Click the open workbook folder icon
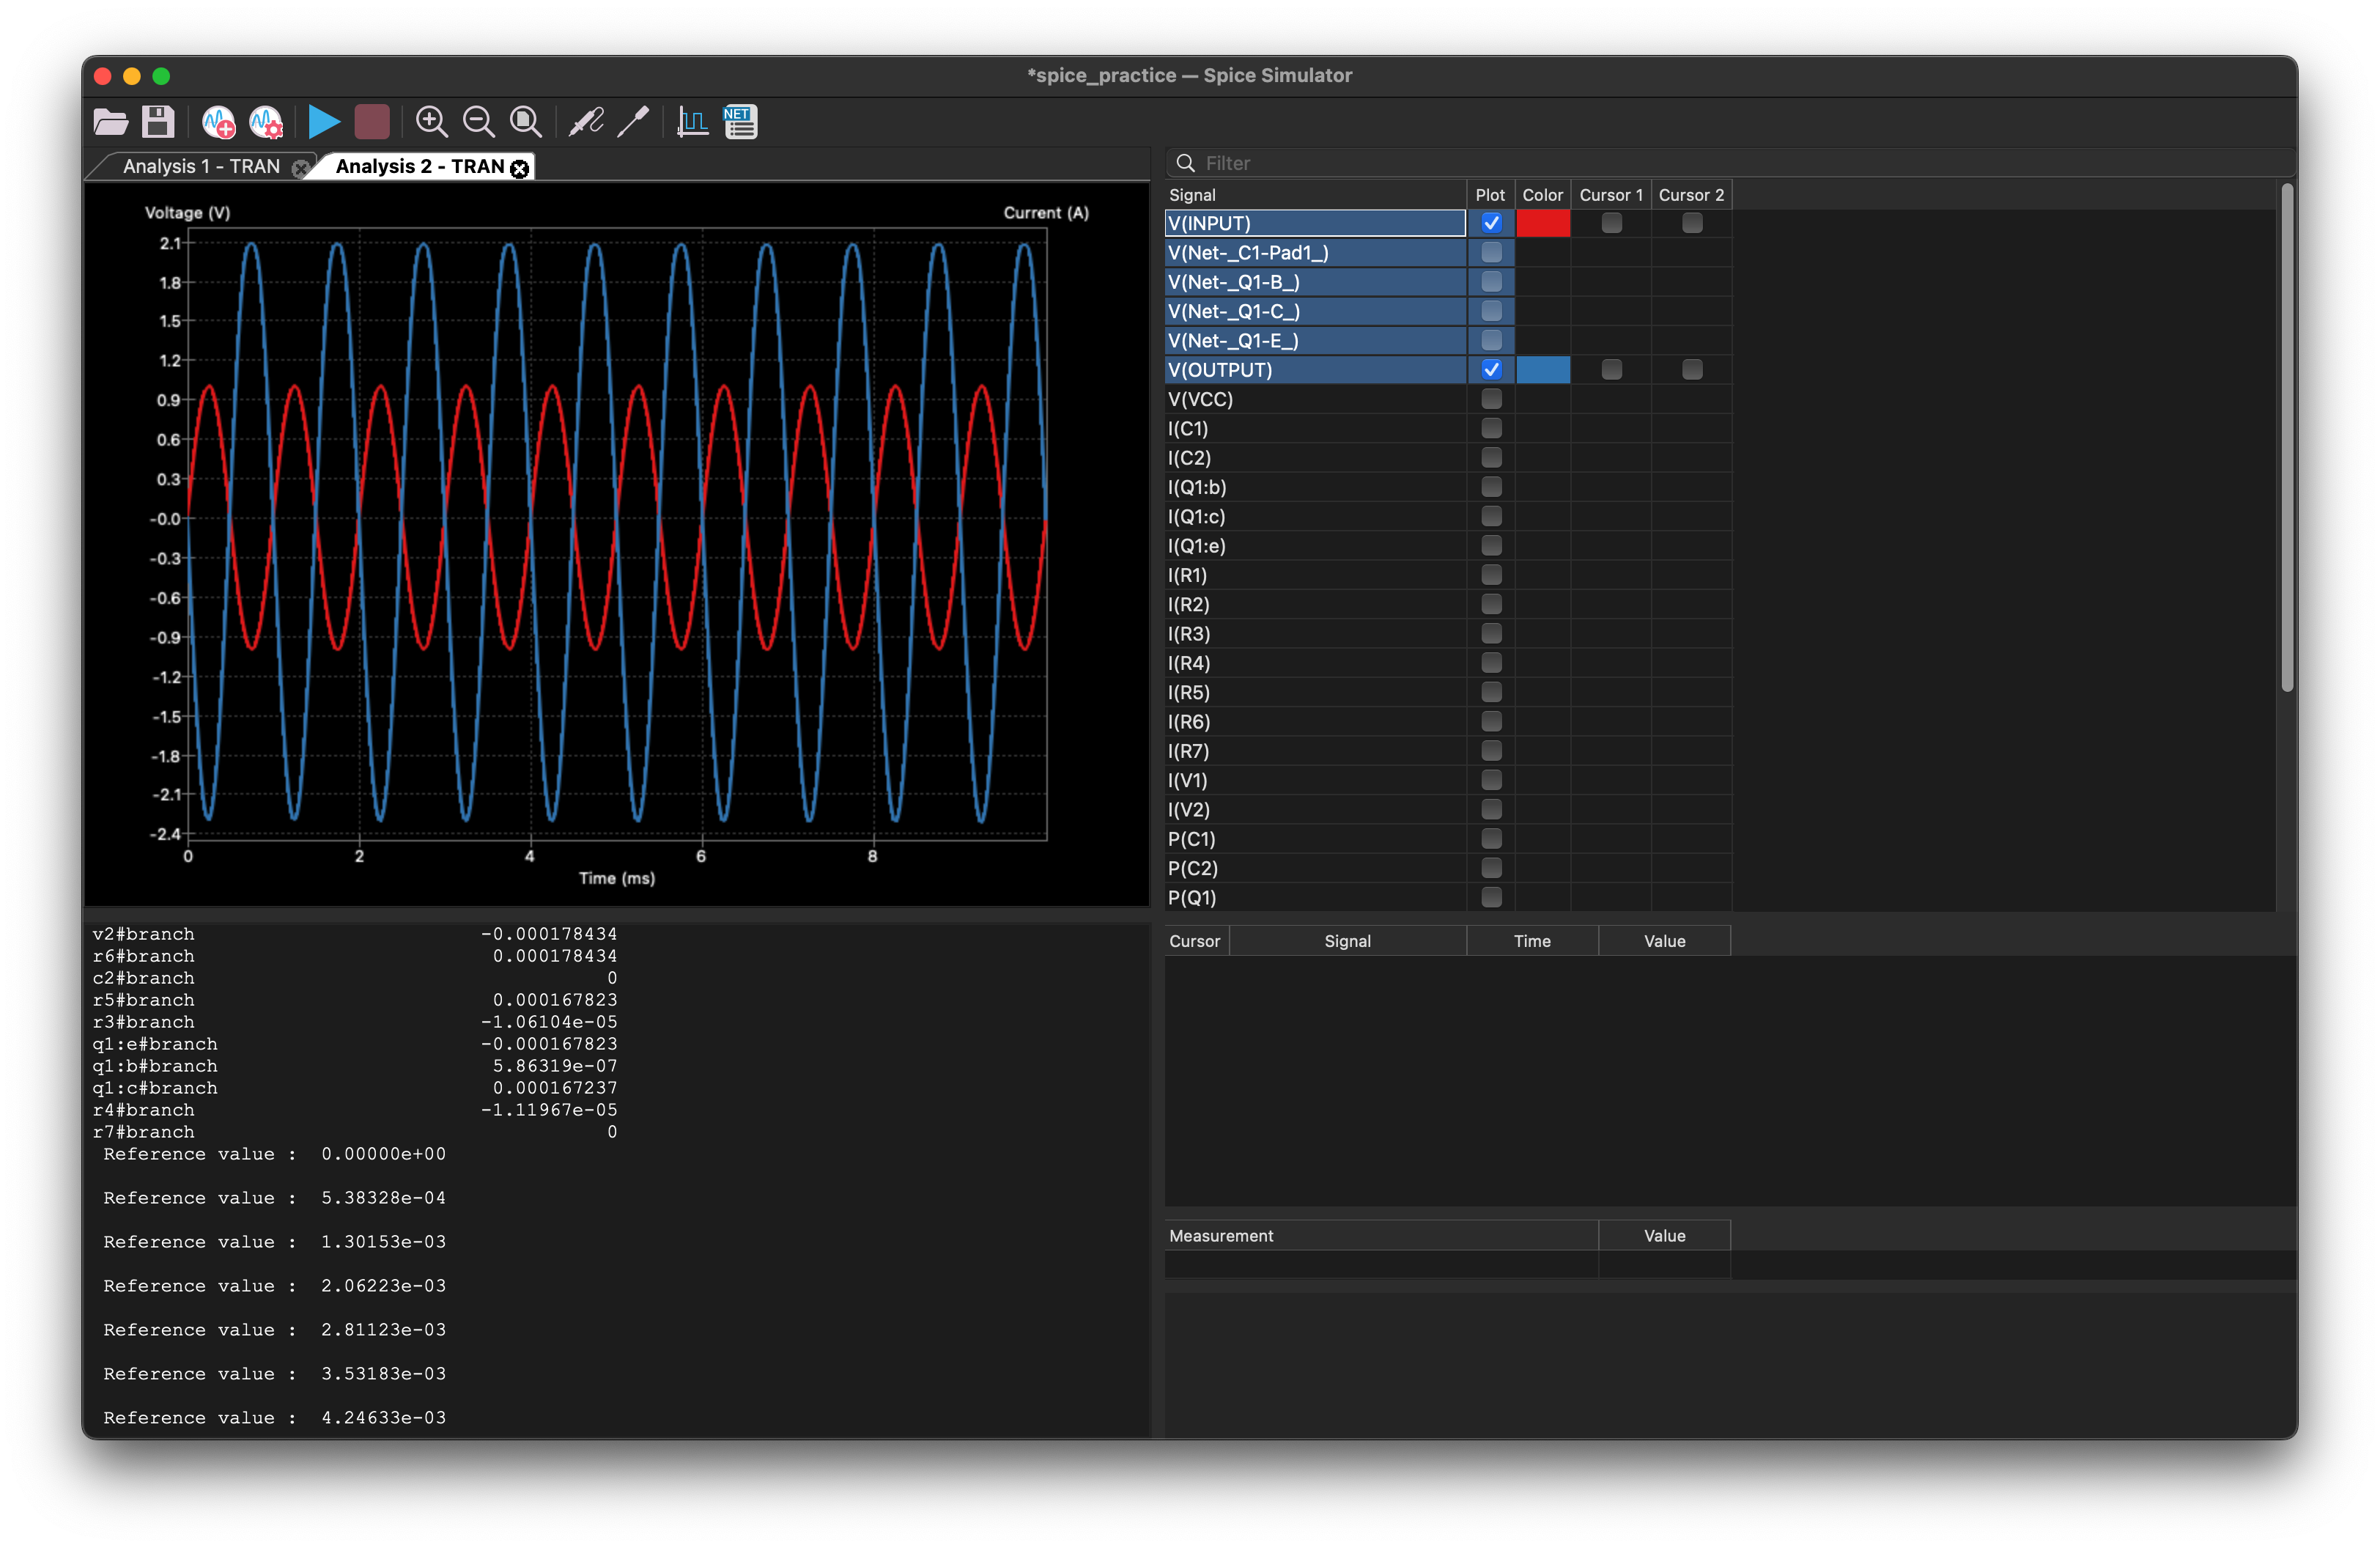 tap(110, 122)
